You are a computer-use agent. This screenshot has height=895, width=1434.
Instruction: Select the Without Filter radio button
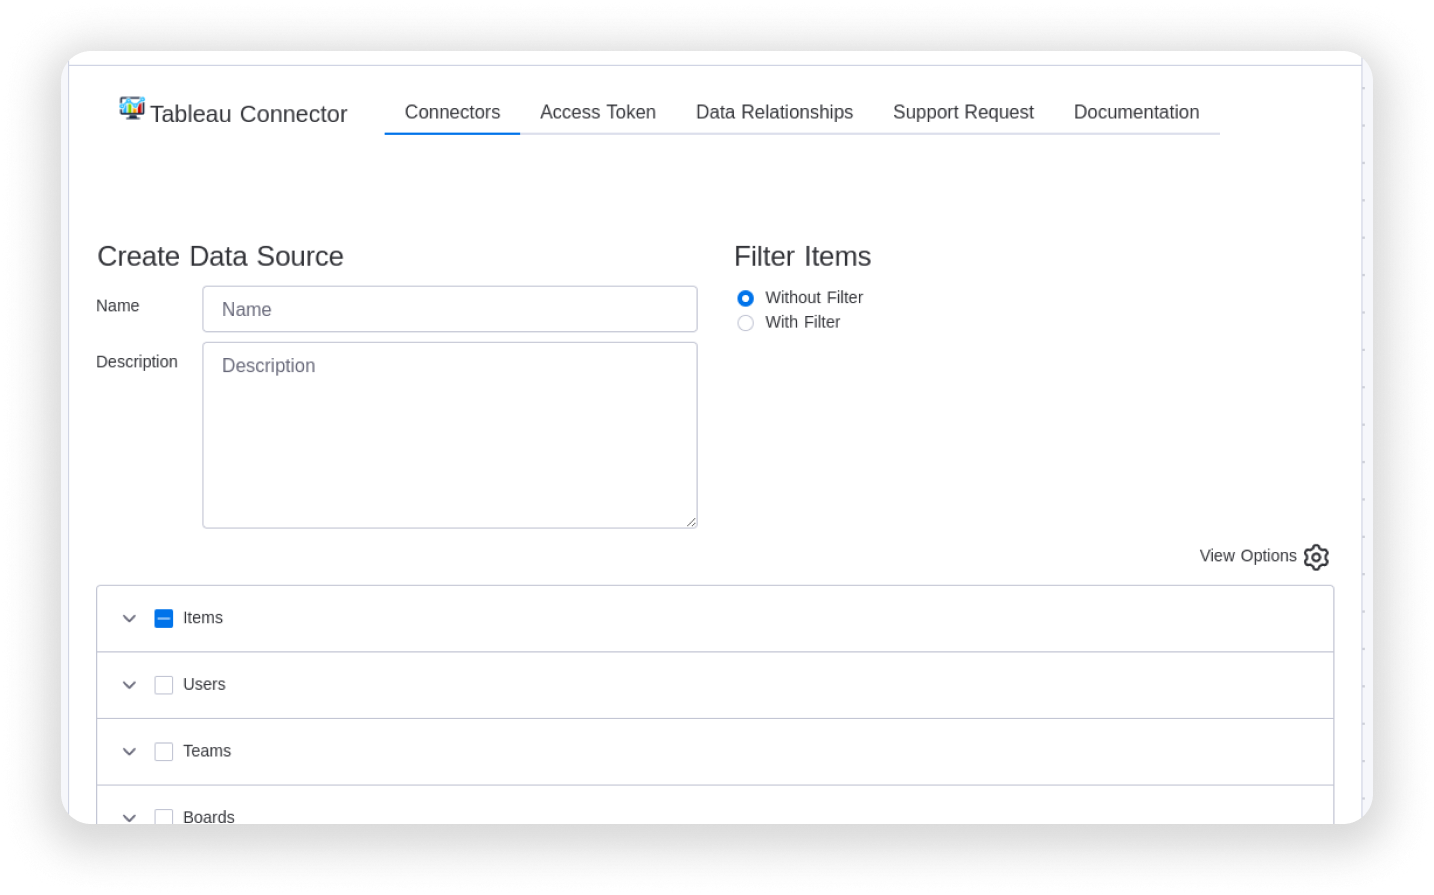[x=745, y=298]
